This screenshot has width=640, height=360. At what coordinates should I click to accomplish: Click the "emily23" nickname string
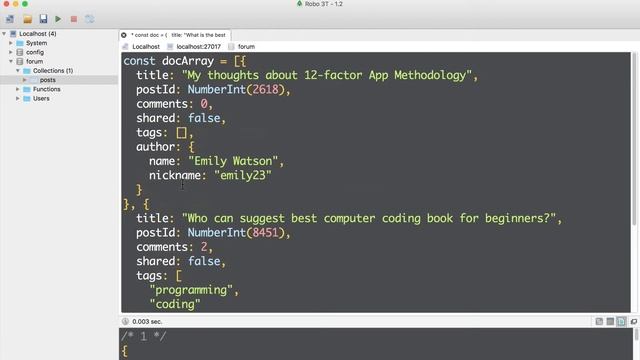242,176
